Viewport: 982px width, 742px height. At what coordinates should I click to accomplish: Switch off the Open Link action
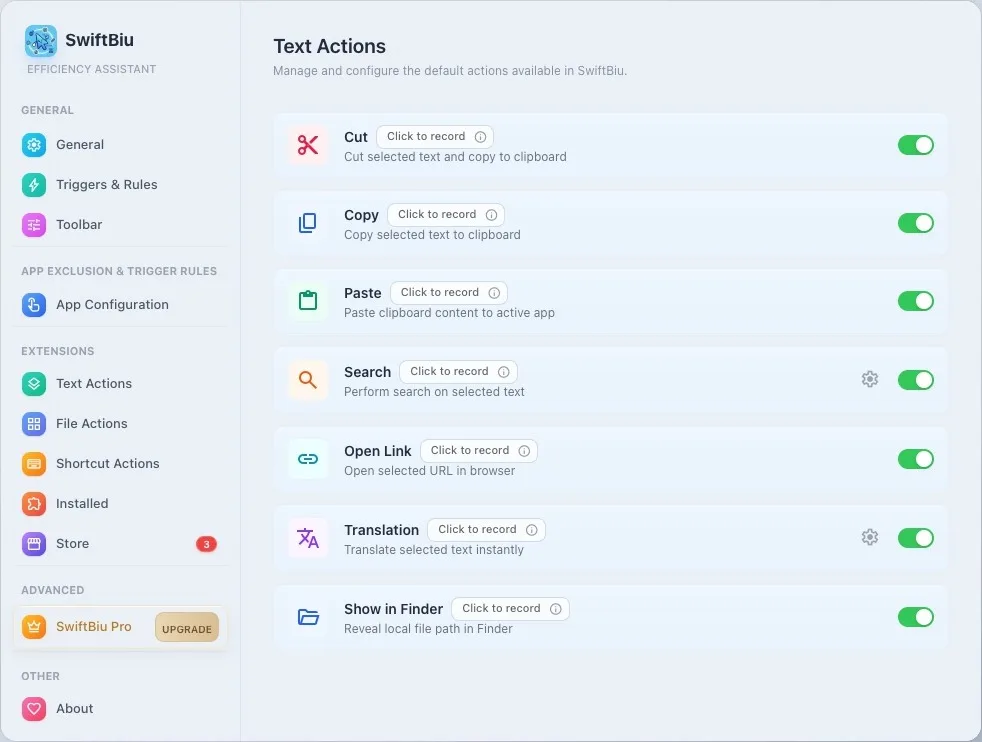tap(916, 459)
